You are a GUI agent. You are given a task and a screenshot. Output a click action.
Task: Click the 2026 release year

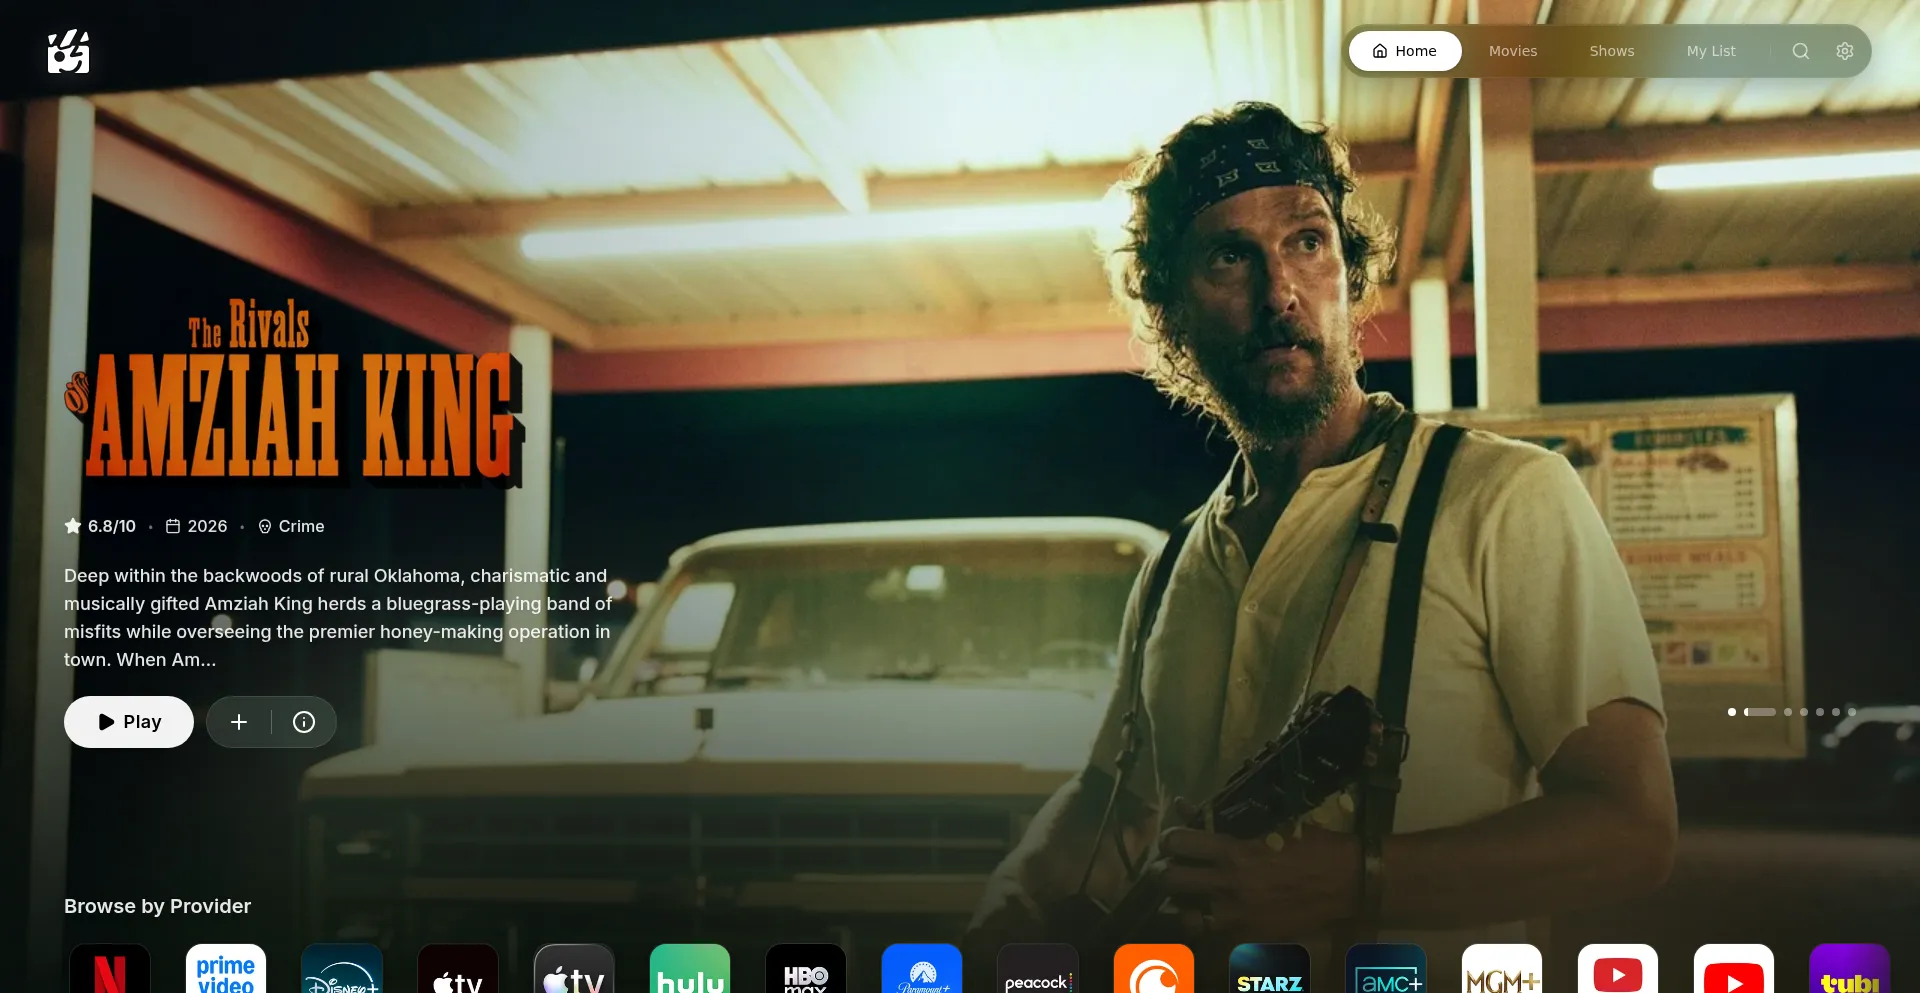click(197, 526)
